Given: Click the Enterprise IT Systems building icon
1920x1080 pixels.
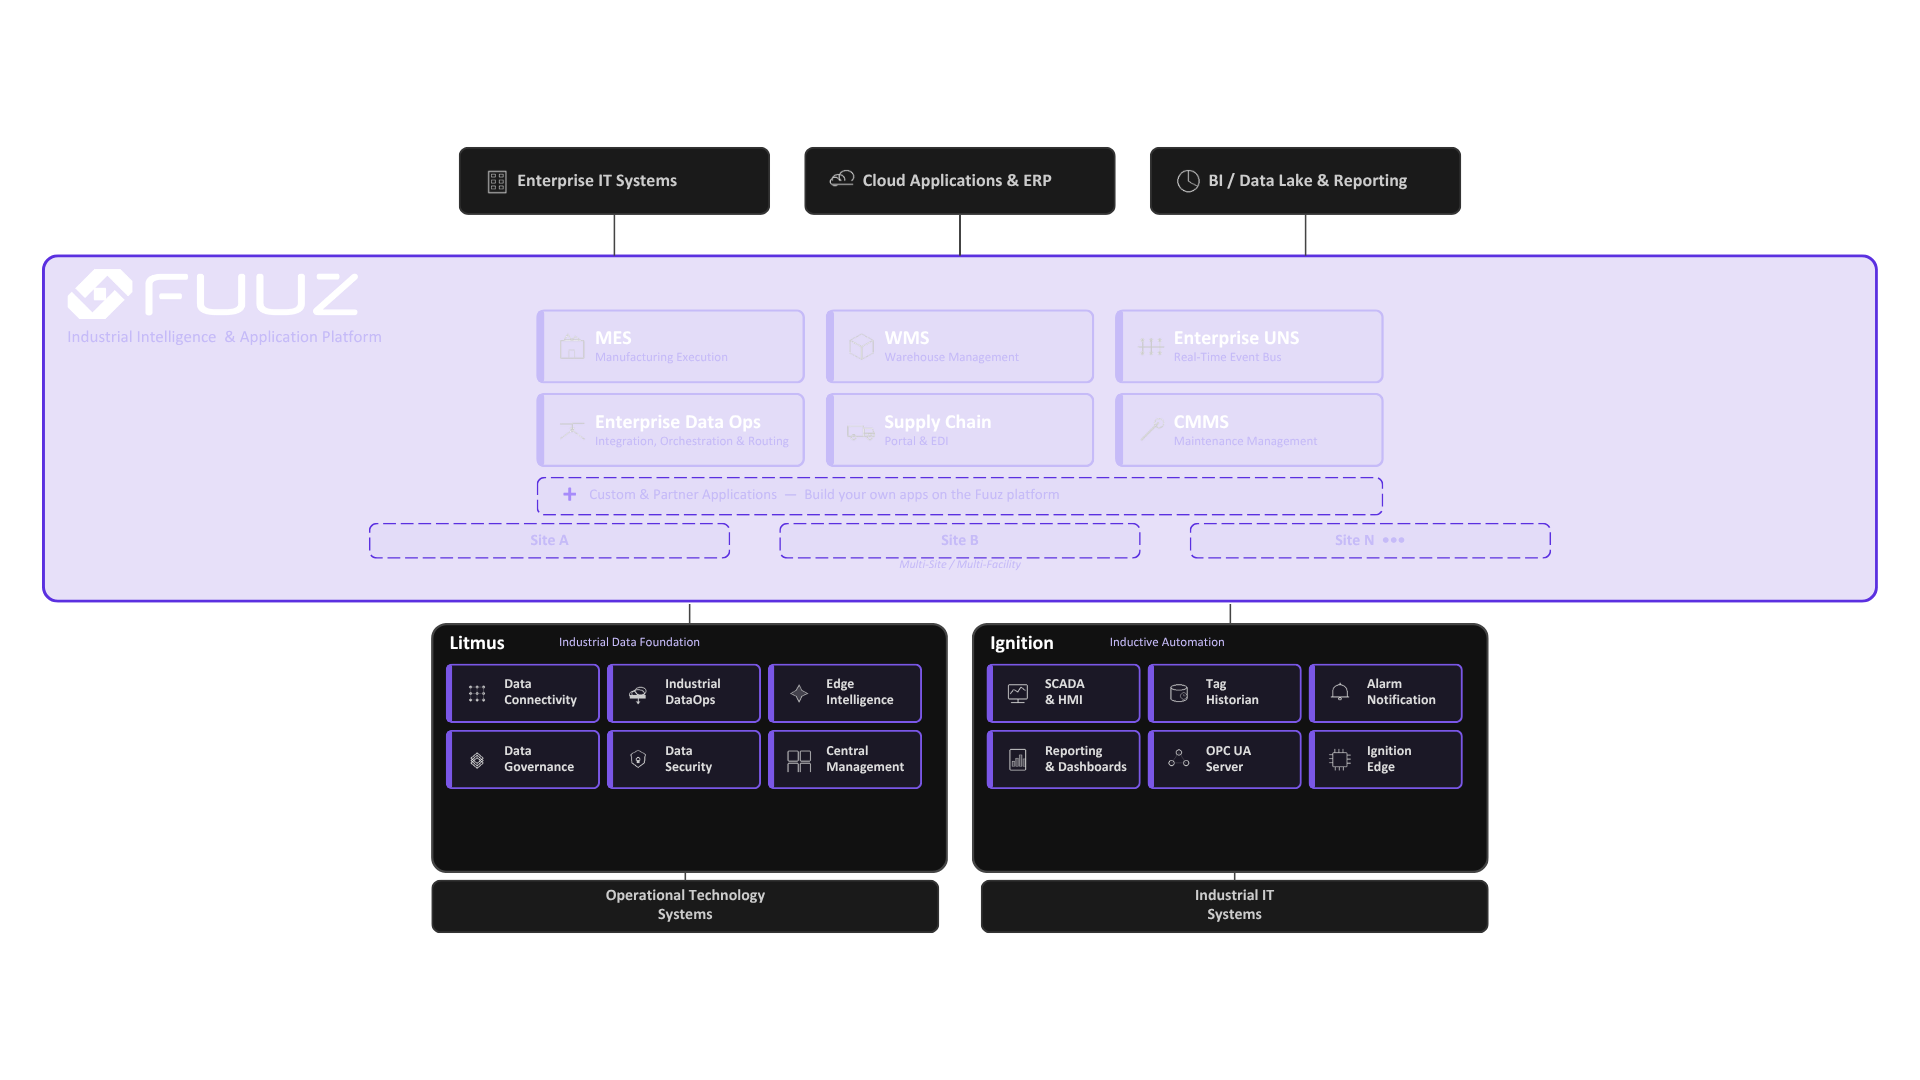Looking at the screenshot, I should point(497,181).
